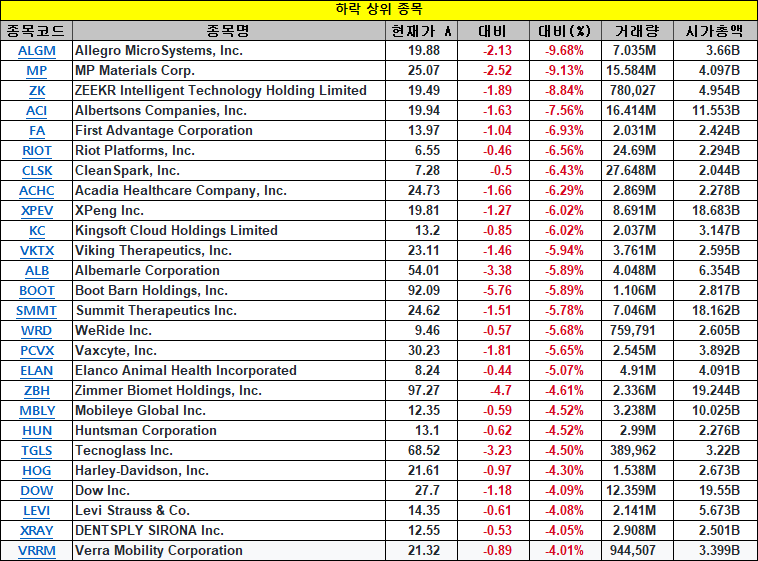Open the ELAN ticker link
The width and height of the screenshot is (758, 561).
click(37, 370)
